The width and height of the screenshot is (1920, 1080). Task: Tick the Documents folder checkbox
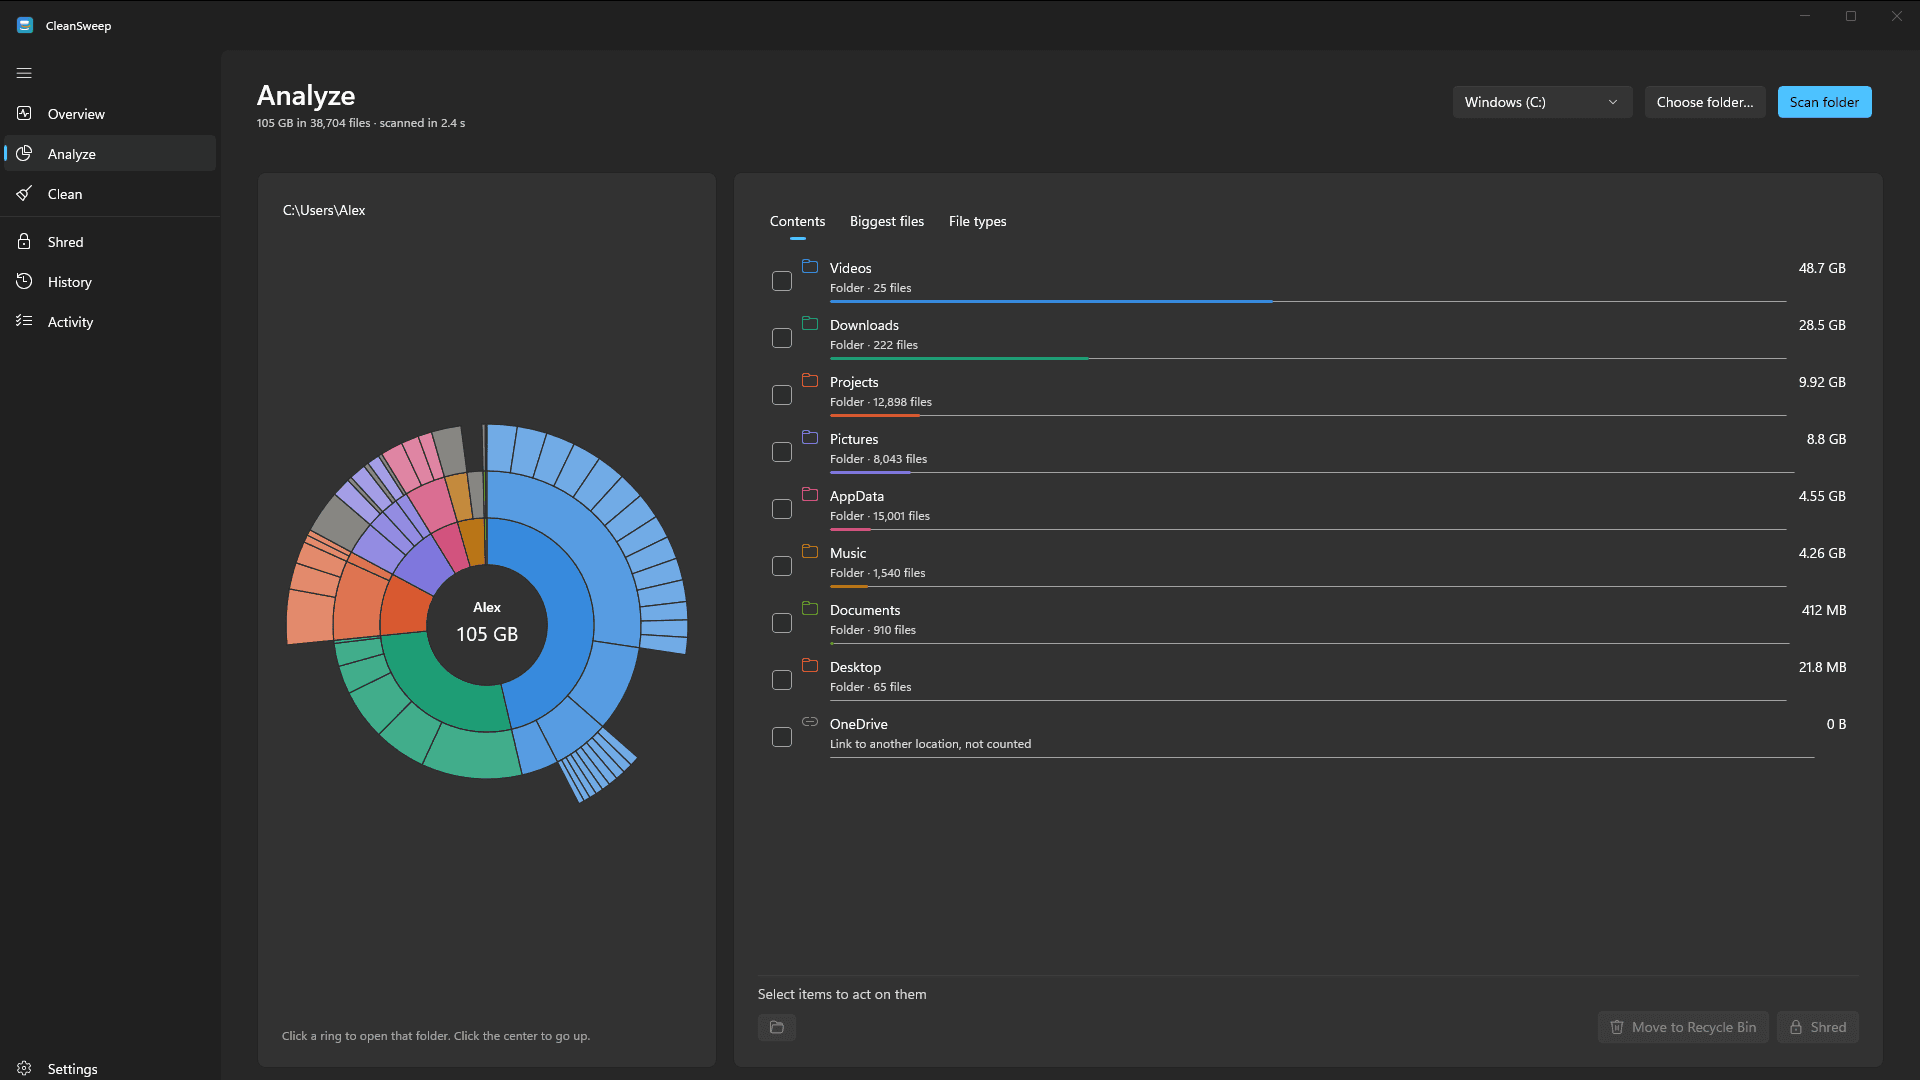tap(782, 623)
